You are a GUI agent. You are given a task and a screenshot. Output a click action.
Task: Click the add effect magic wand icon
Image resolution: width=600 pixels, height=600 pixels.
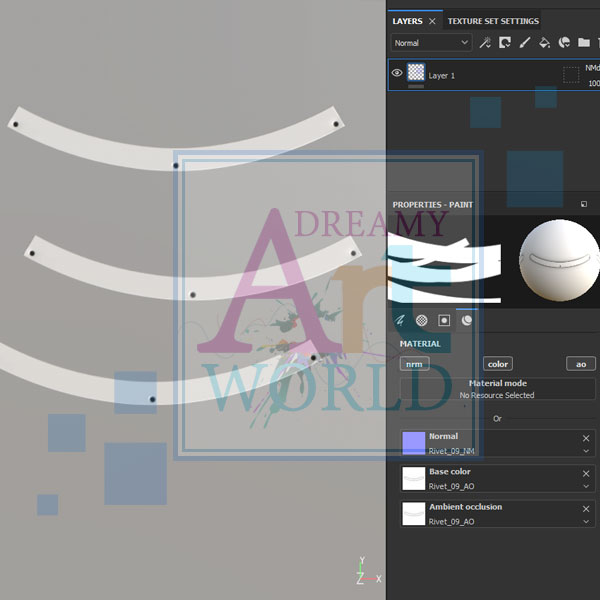[x=485, y=43]
